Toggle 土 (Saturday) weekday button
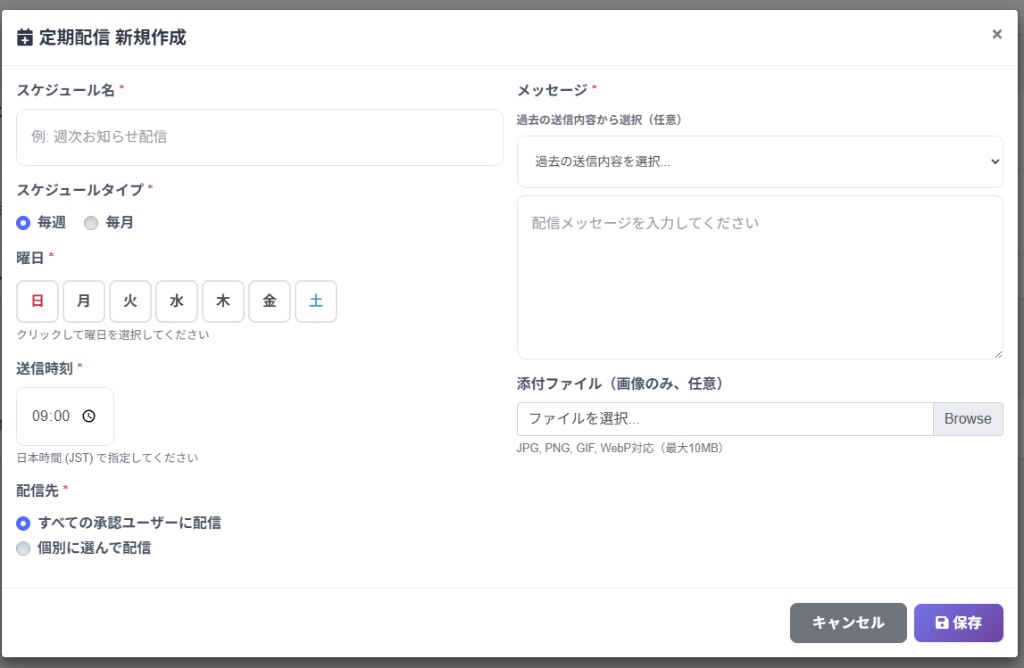This screenshot has width=1024, height=668. [316, 300]
